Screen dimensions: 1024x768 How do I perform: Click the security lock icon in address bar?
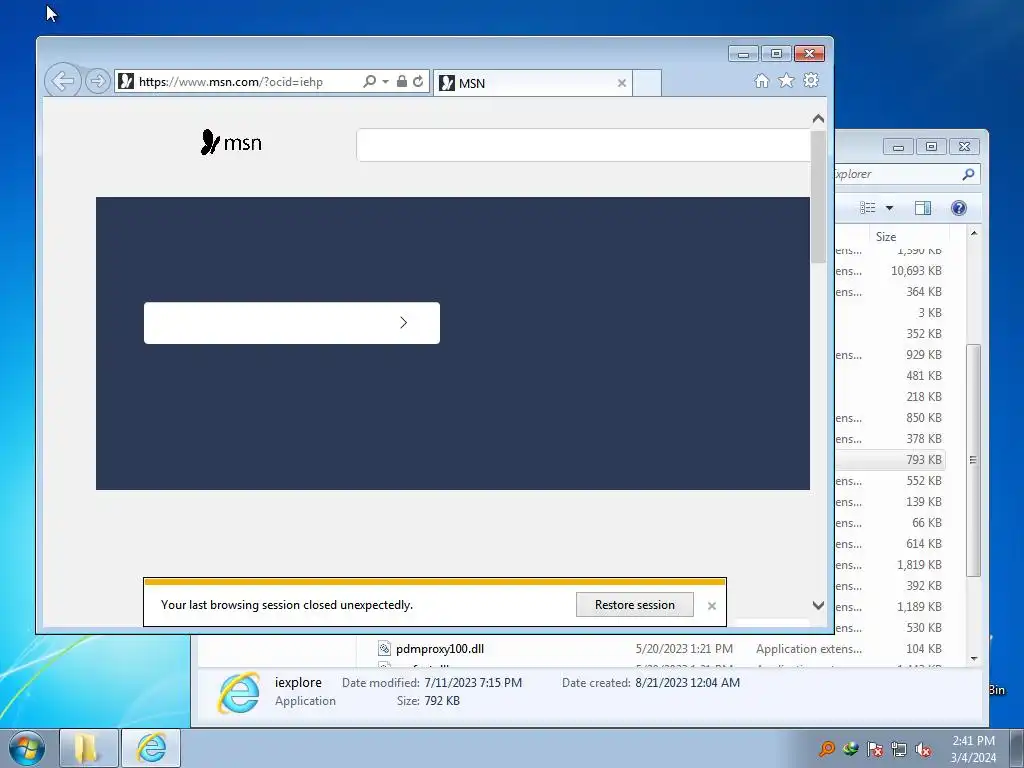(402, 82)
